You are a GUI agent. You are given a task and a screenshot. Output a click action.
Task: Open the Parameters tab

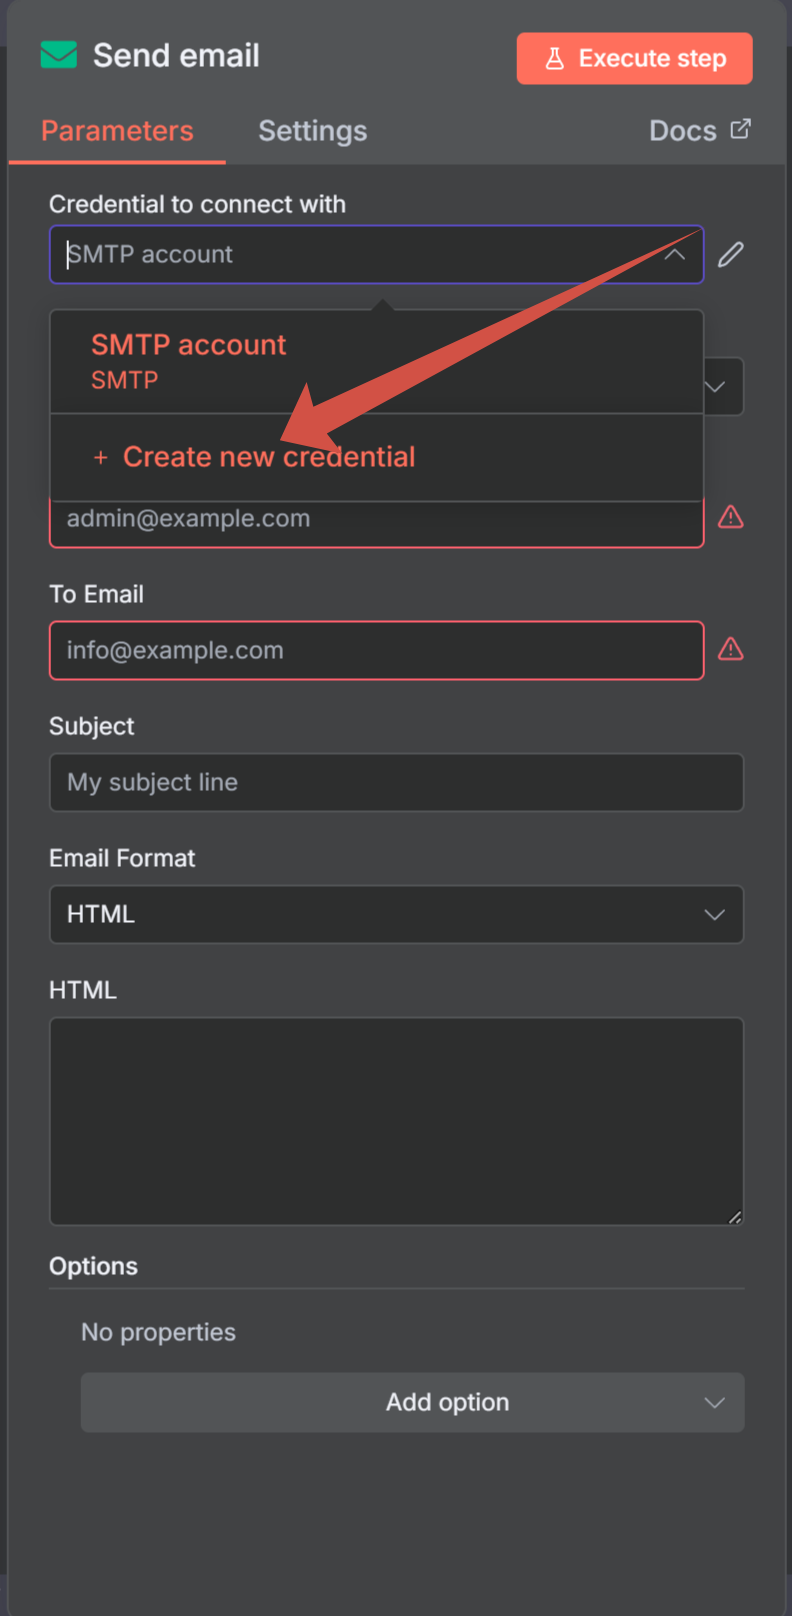117,131
